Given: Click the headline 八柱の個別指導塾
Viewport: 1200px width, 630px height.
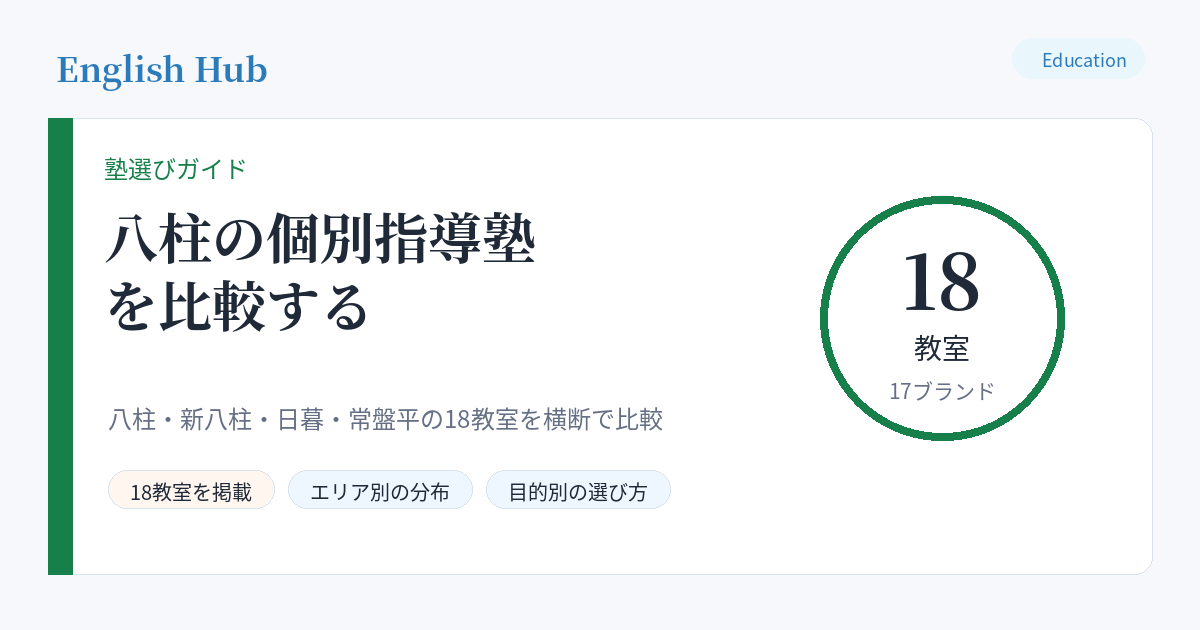Looking at the screenshot, I should (x=321, y=240).
